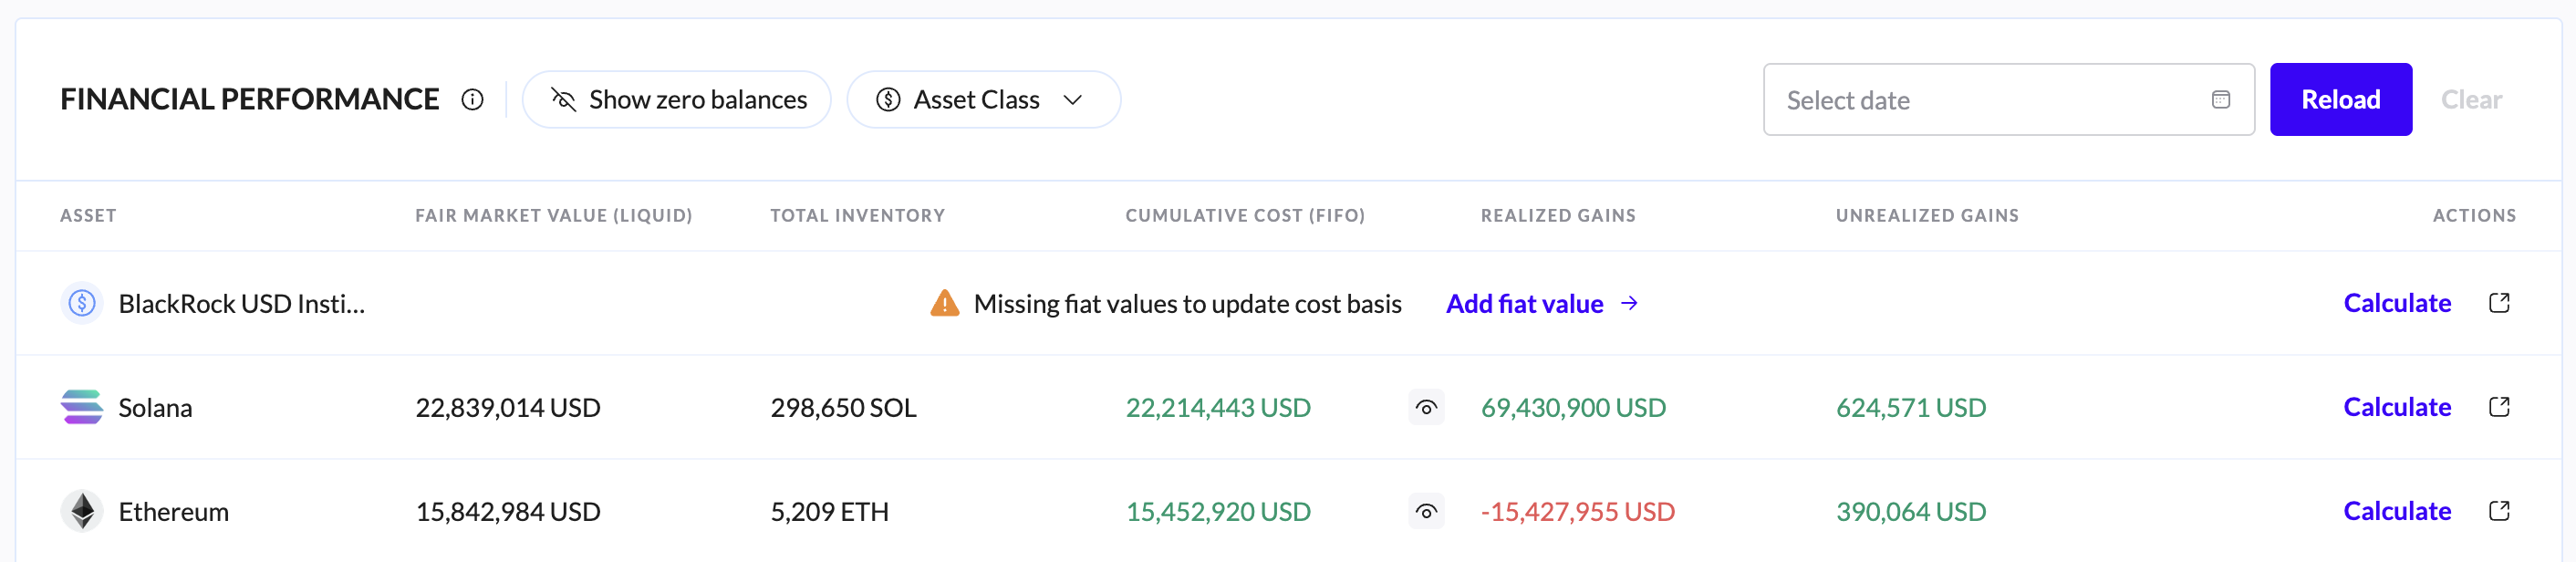Click the Solana asset logo
Screen dimensions: 2576x562
82,407
